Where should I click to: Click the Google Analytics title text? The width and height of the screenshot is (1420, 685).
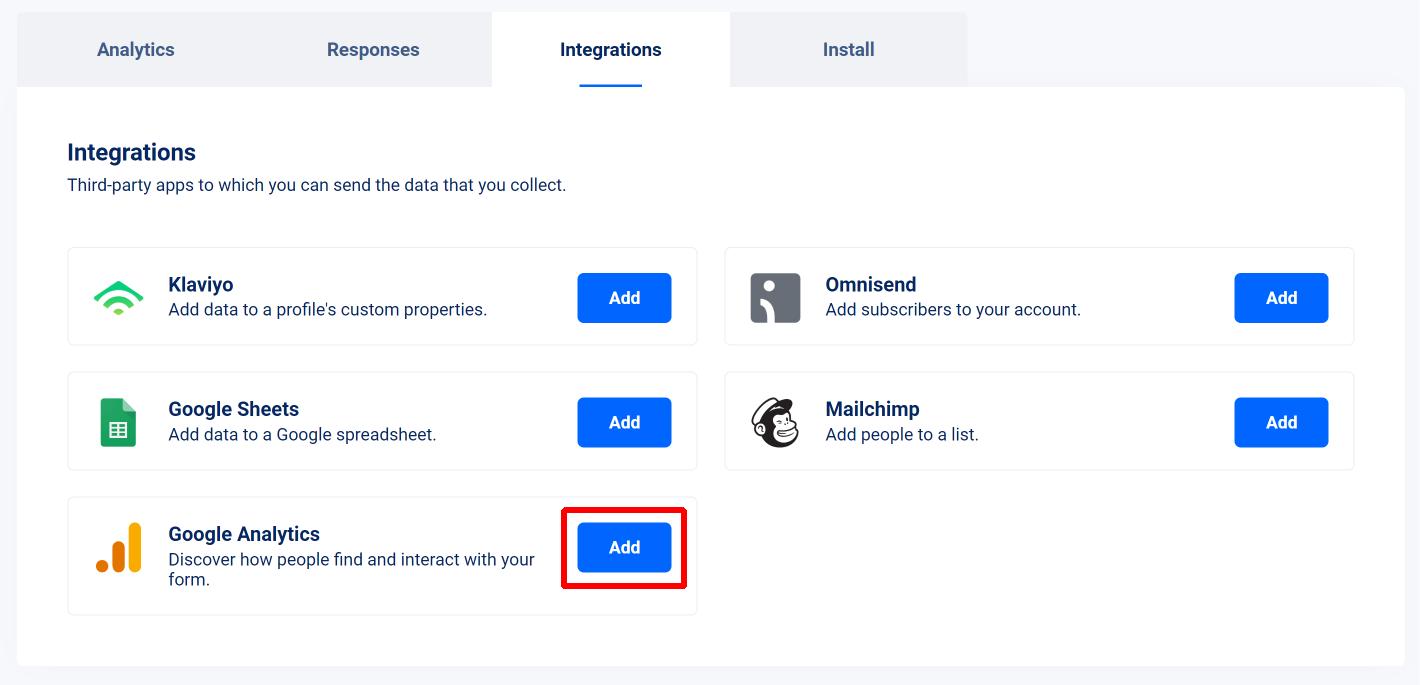pos(244,534)
